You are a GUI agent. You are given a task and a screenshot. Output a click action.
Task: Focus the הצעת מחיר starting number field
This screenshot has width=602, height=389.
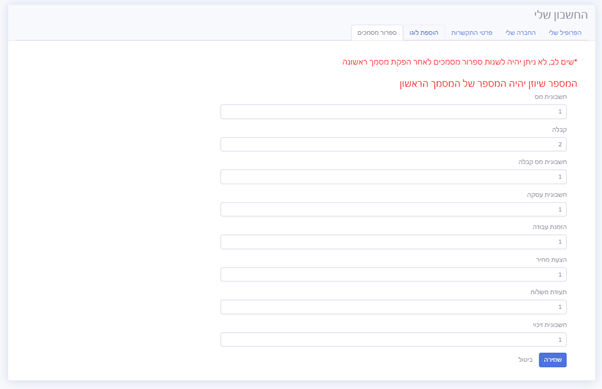[393, 275]
